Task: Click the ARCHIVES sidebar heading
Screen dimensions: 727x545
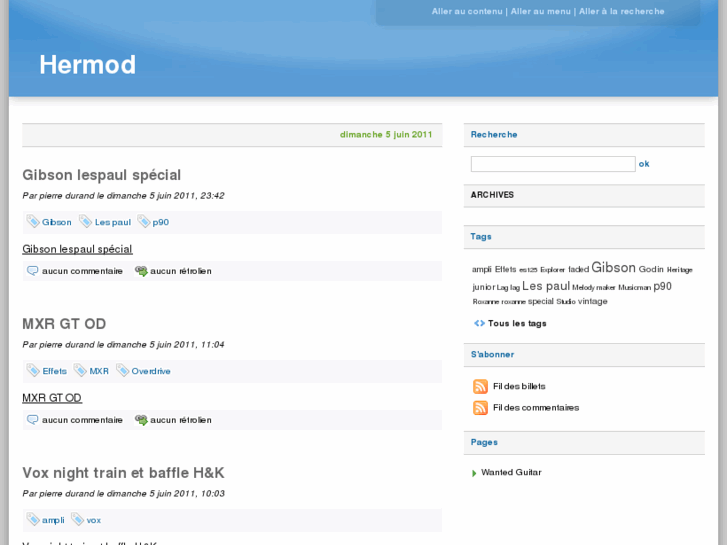Action: click(x=492, y=195)
